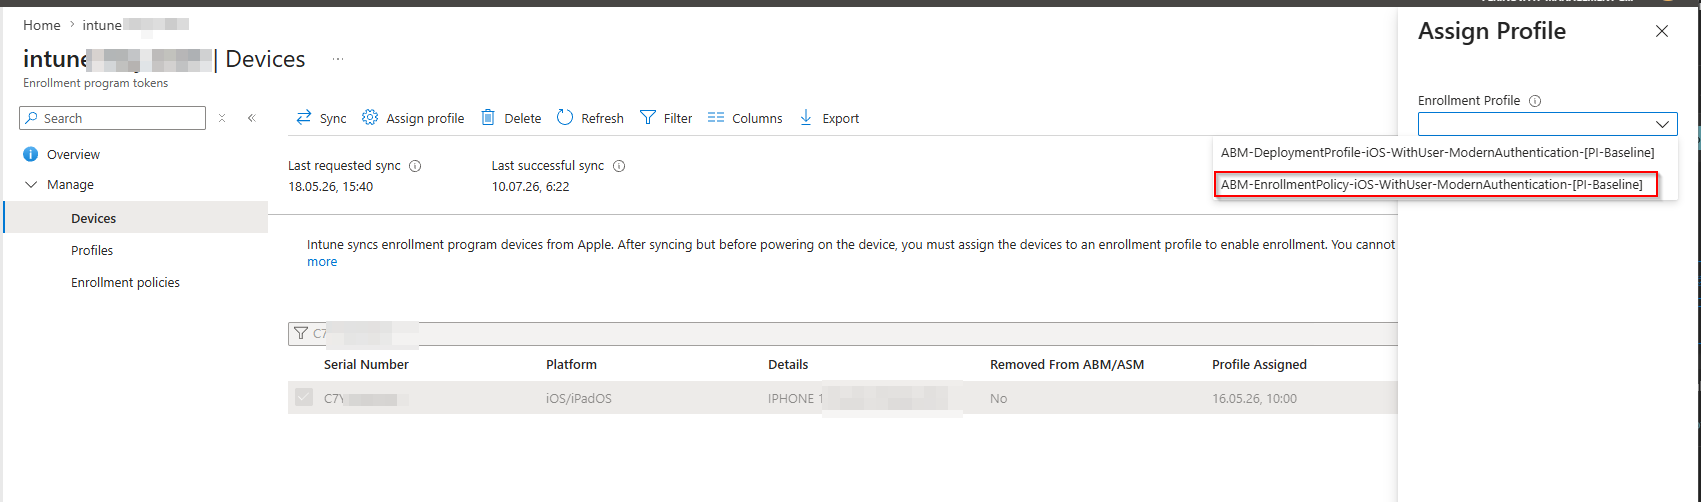Toggle the checkbox for the C7 device row
The width and height of the screenshot is (1701, 502).
point(304,398)
